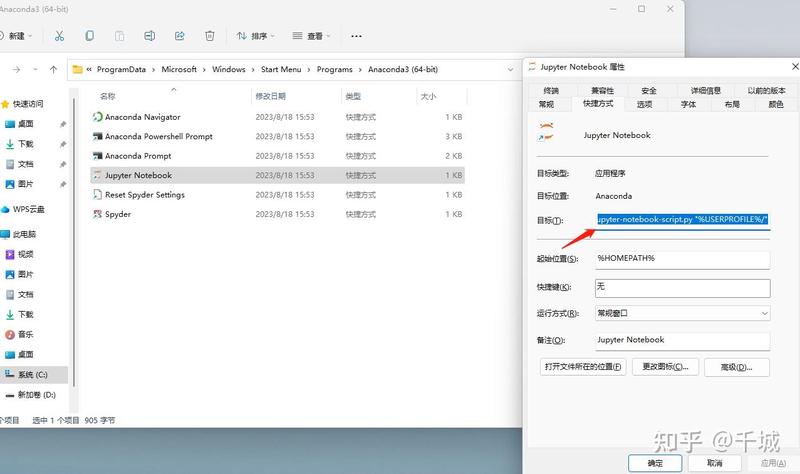Switch to the 终端 tab
The height and width of the screenshot is (474, 800).
pos(551,90)
